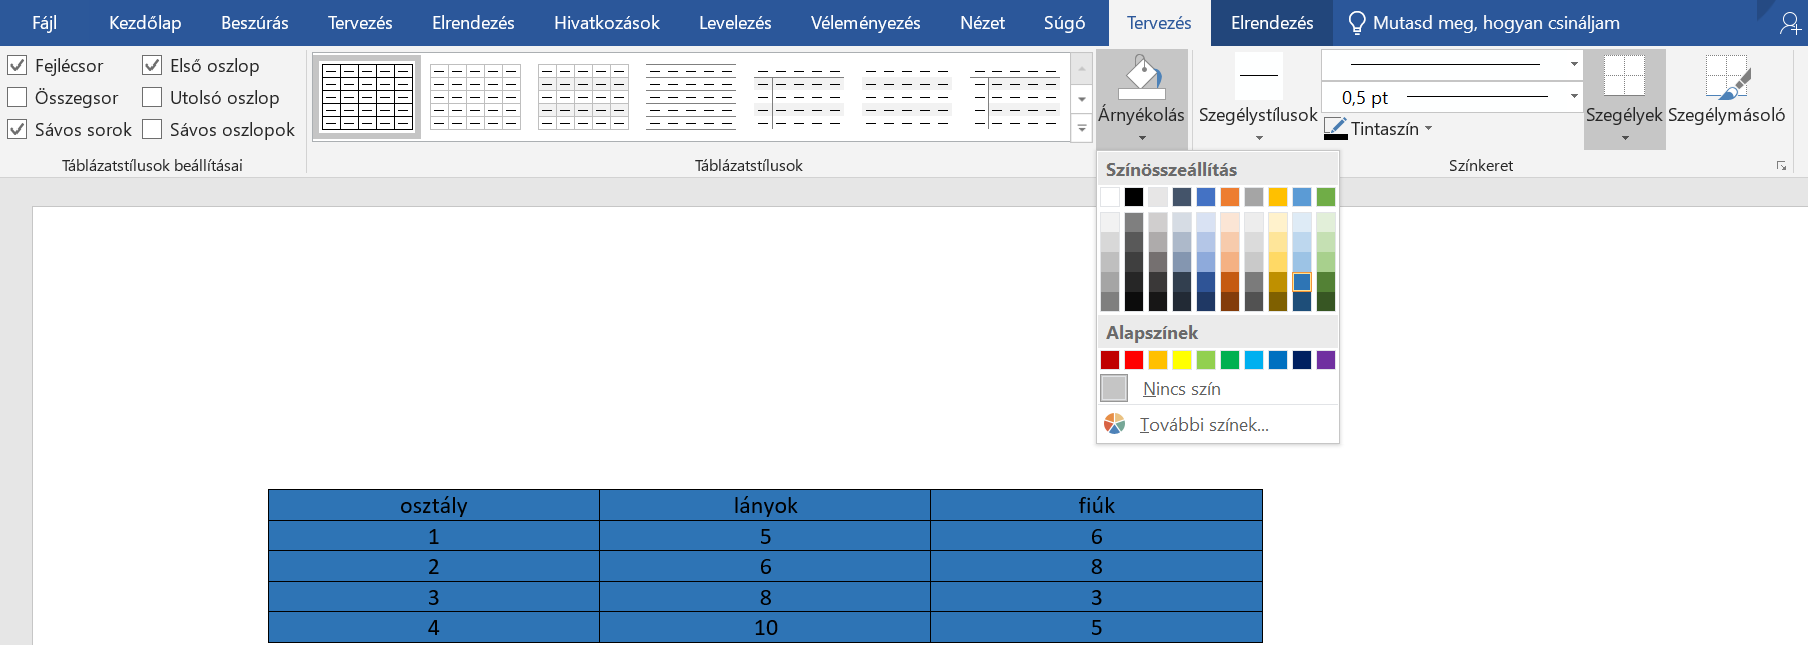Click the fiúk header cell
The image size is (1808, 645).
1096,505
